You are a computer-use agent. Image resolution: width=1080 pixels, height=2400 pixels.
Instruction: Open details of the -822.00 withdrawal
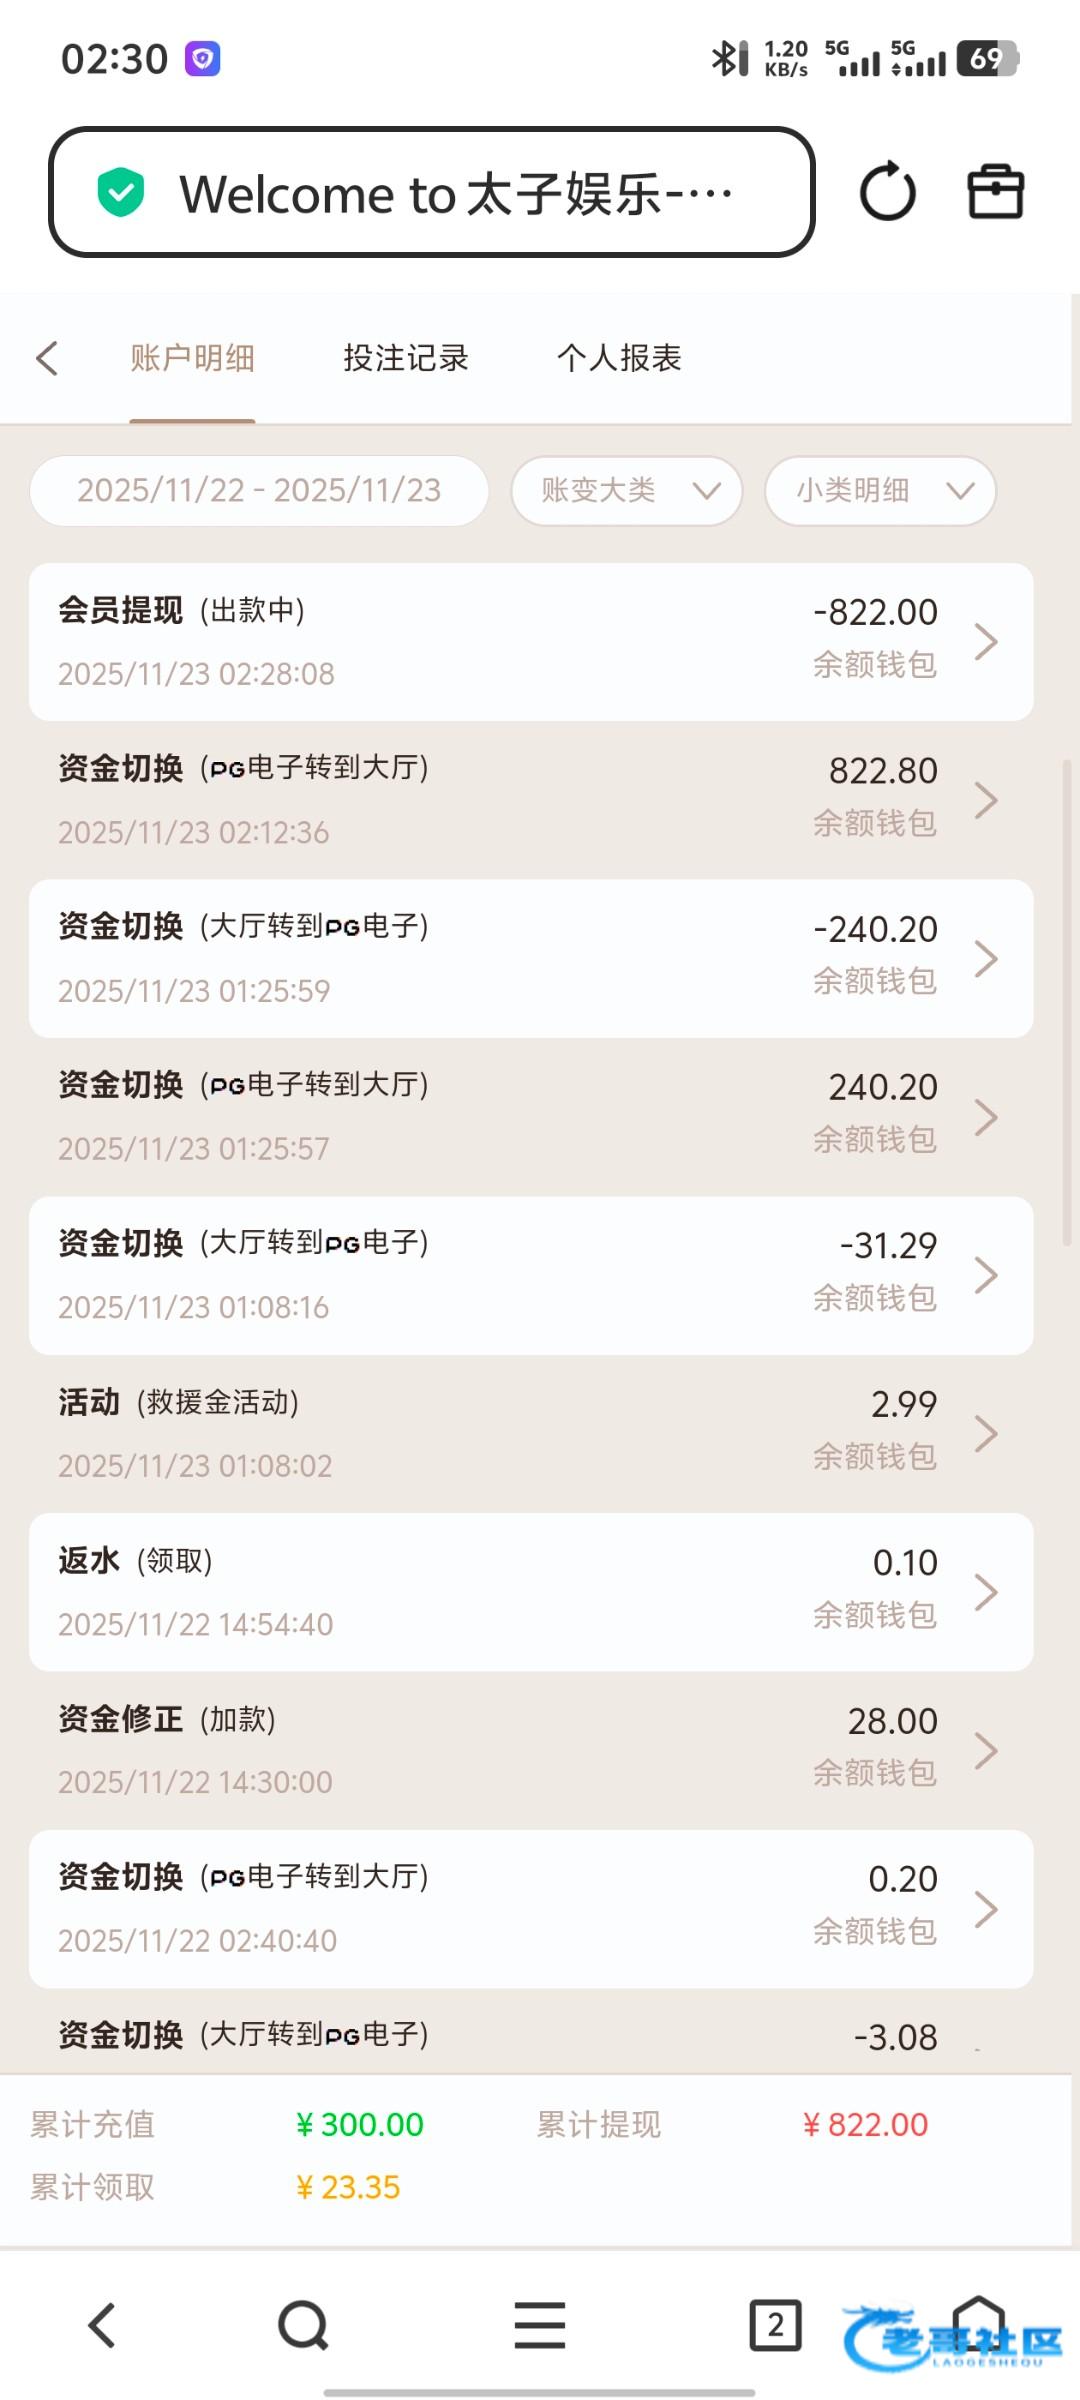[x=531, y=642]
